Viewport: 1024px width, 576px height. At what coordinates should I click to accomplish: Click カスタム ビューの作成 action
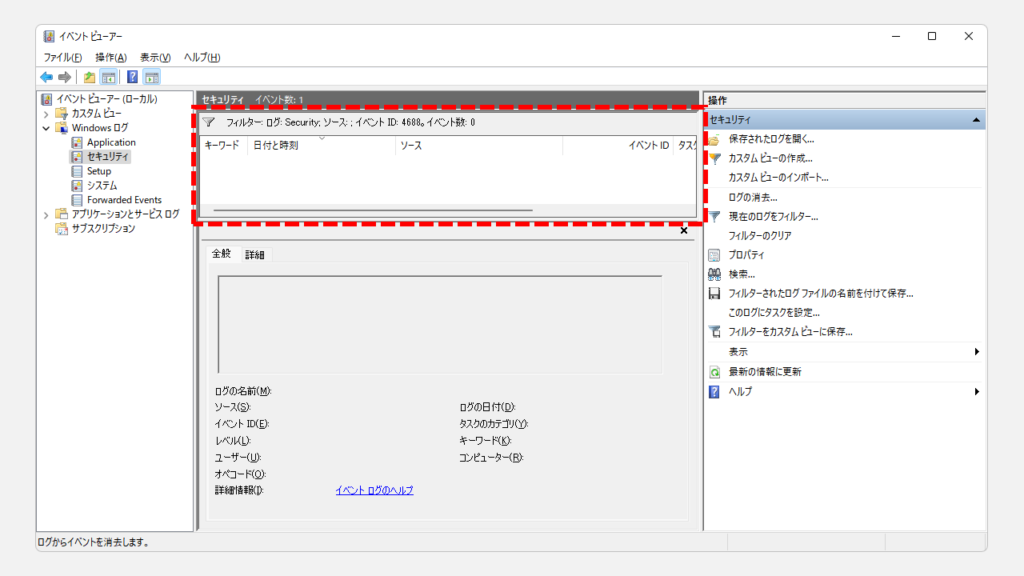pyautogui.click(x=770, y=158)
